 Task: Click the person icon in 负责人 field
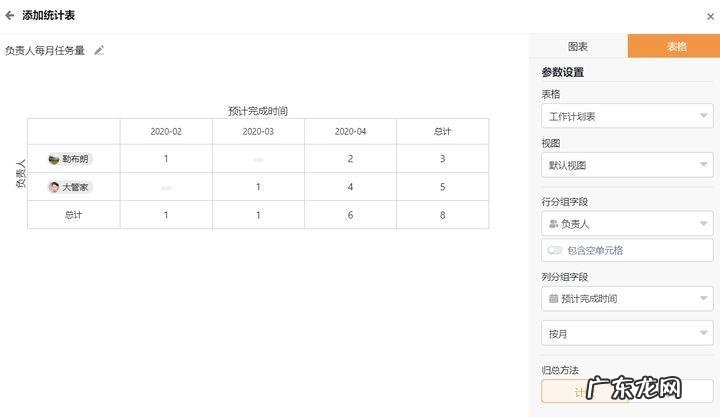click(x=553, y=225)
